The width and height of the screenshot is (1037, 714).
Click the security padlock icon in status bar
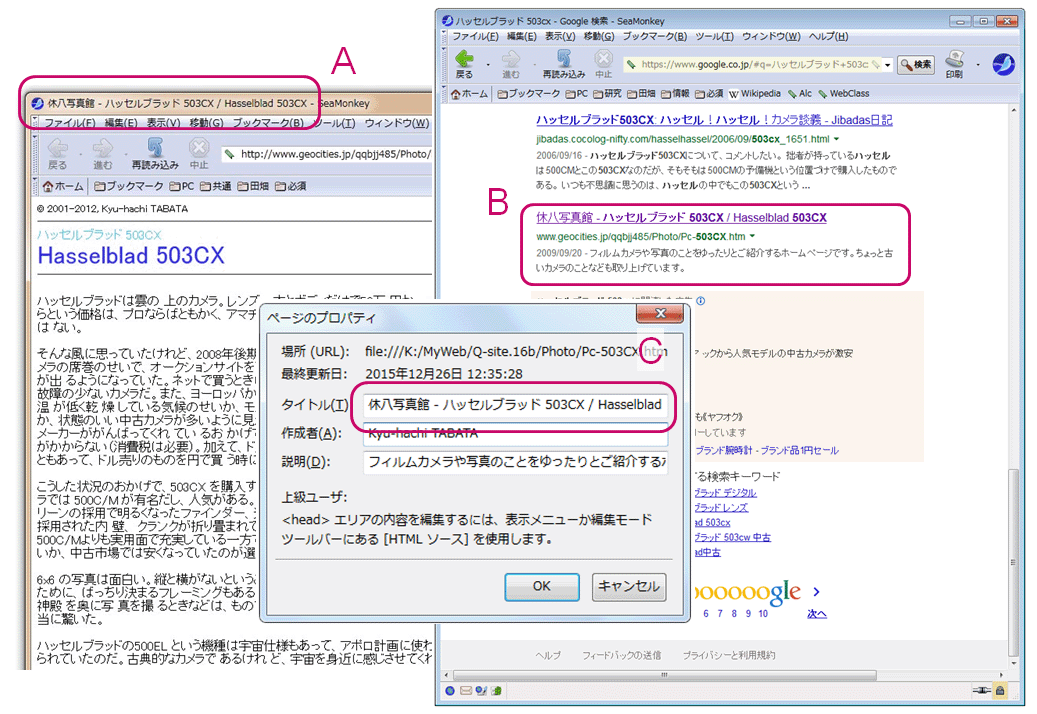coord(1001,691)
